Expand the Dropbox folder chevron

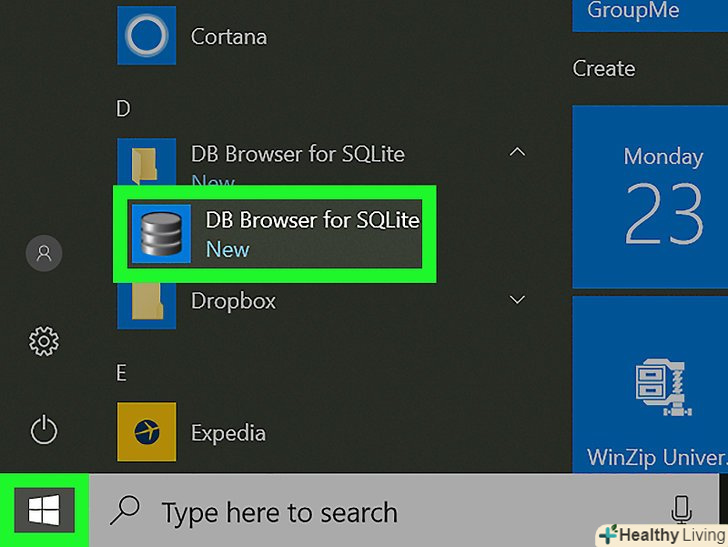pyautogui.click(x=517, y=300)
